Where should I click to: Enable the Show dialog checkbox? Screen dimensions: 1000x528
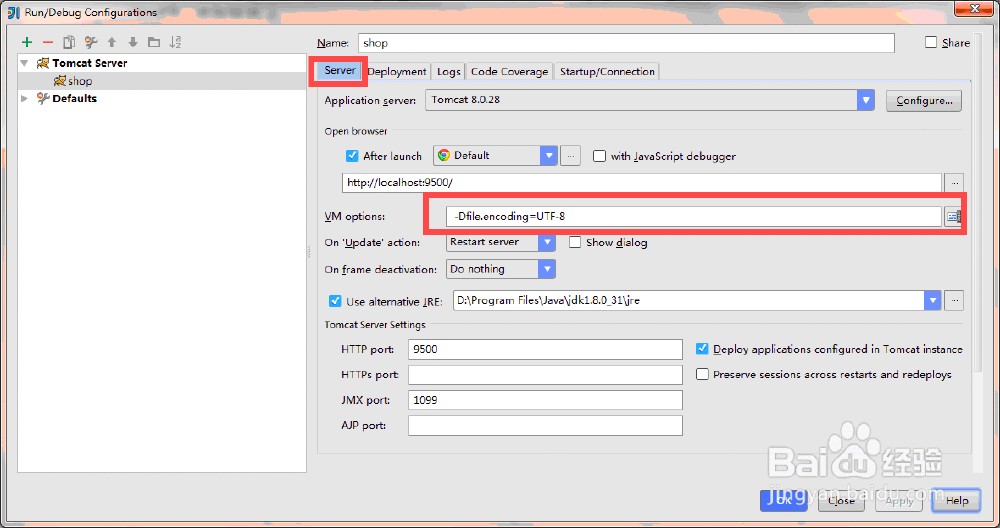(575, 242)
